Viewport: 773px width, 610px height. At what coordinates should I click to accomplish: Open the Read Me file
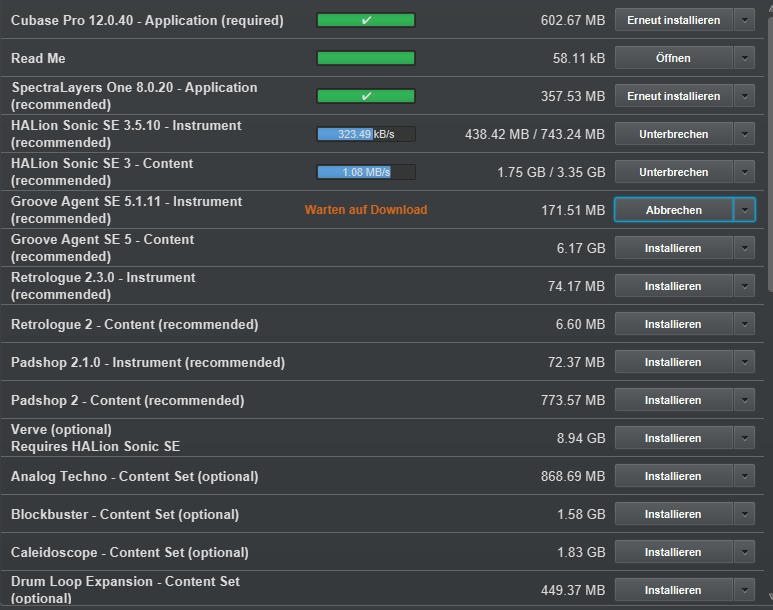pyautogui.click(x=673, y=58)
